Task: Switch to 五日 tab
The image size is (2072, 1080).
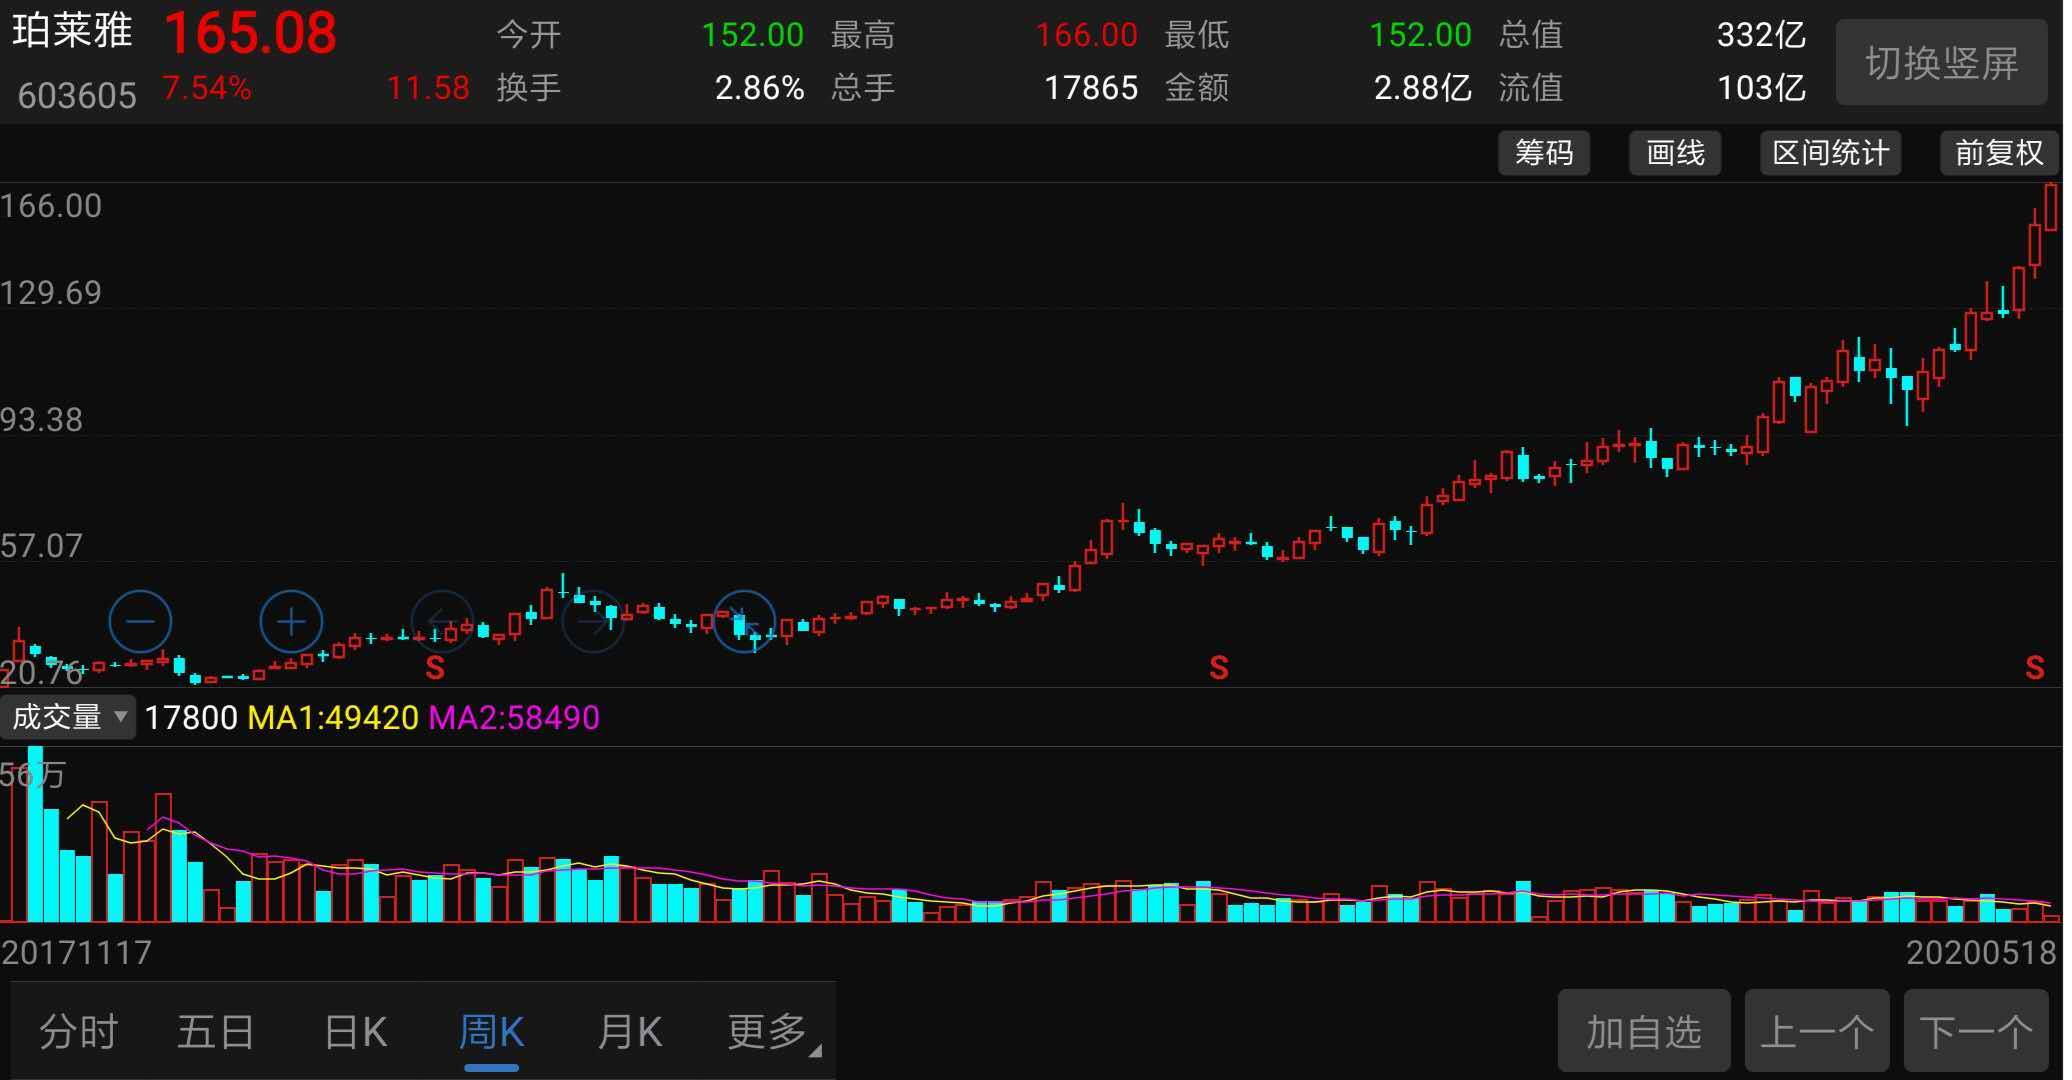Action: (216, 1032)
